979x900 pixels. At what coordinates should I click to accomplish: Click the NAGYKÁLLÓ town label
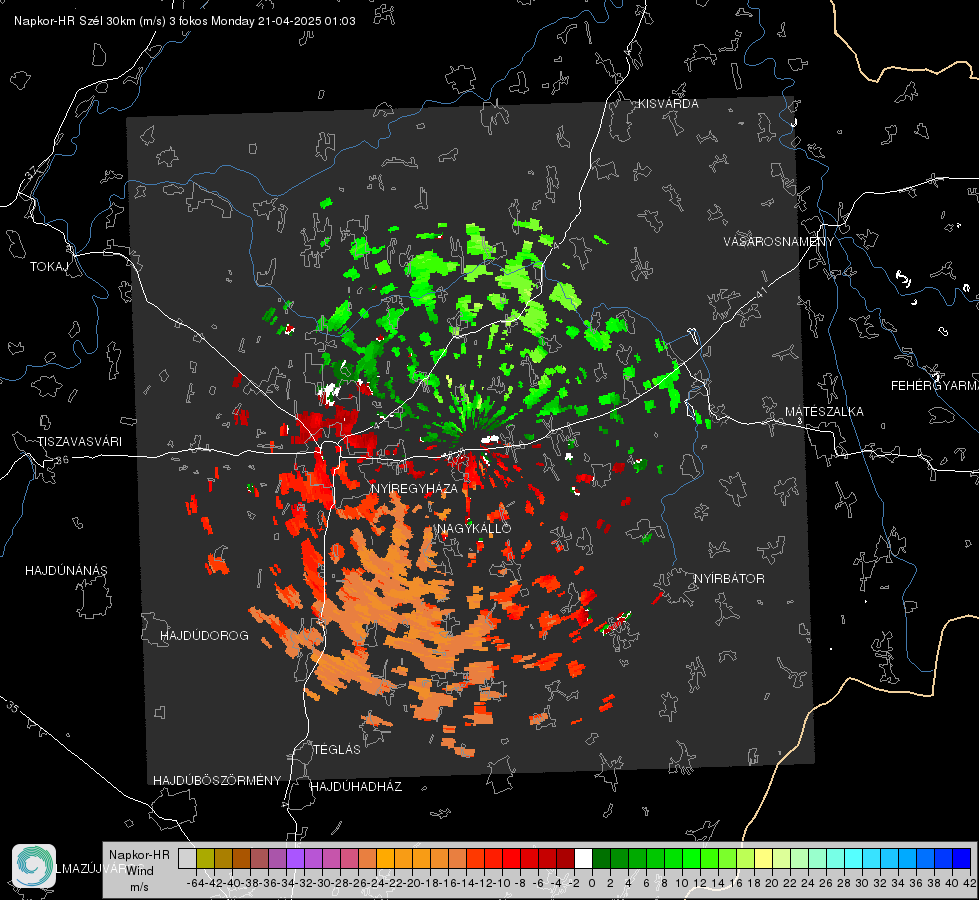[475, 528]
